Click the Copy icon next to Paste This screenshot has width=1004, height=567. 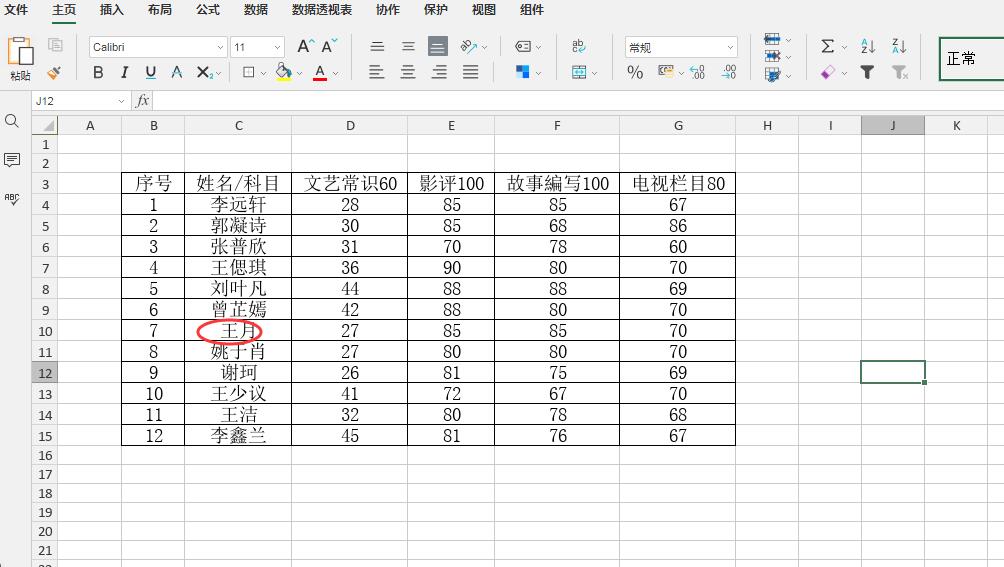pyautogui.click(x=55, y=45)
